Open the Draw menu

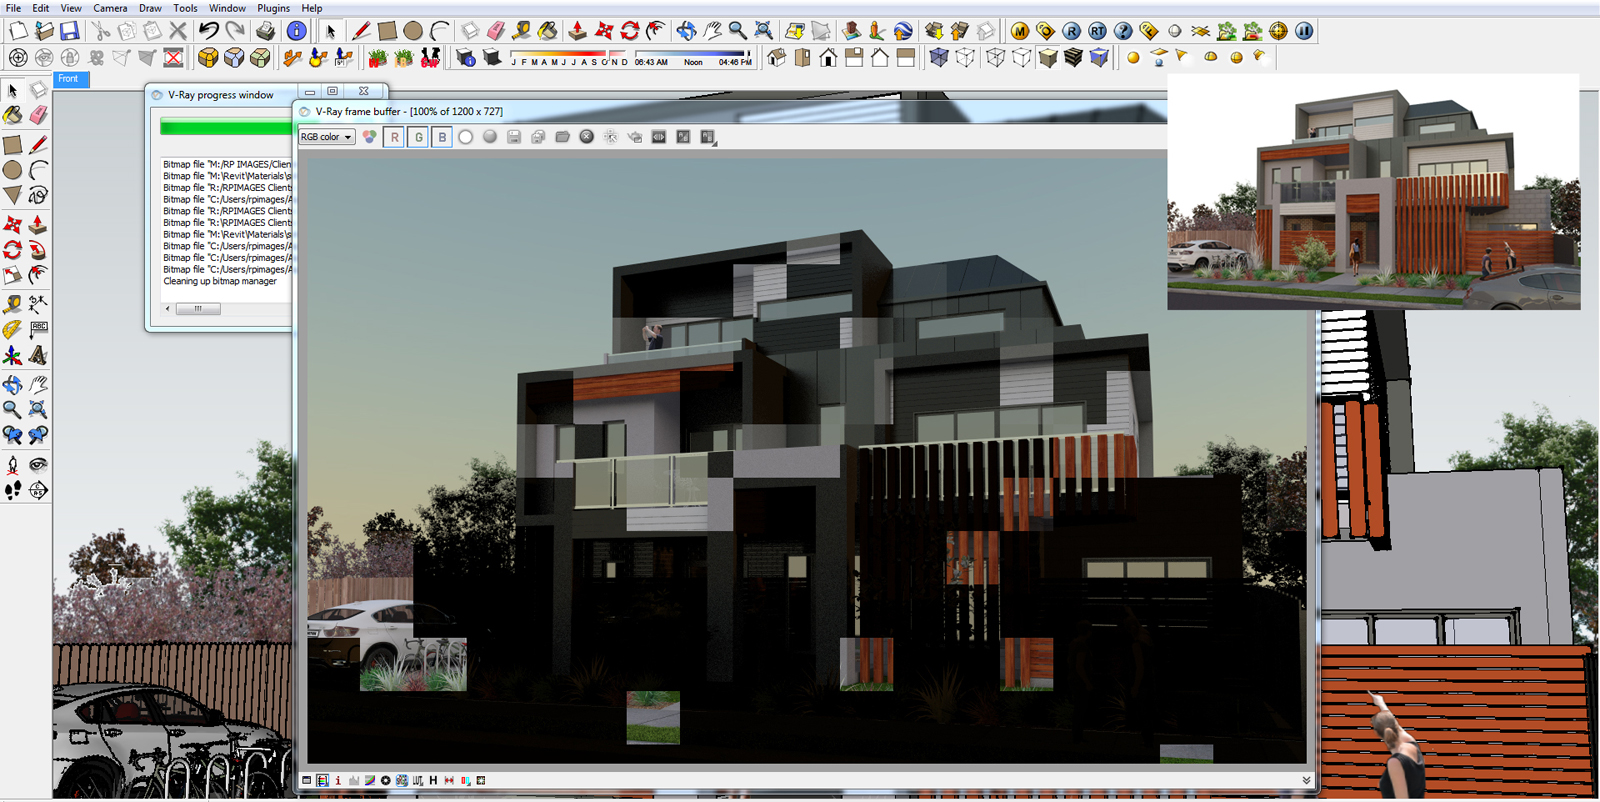click(150, 8)
